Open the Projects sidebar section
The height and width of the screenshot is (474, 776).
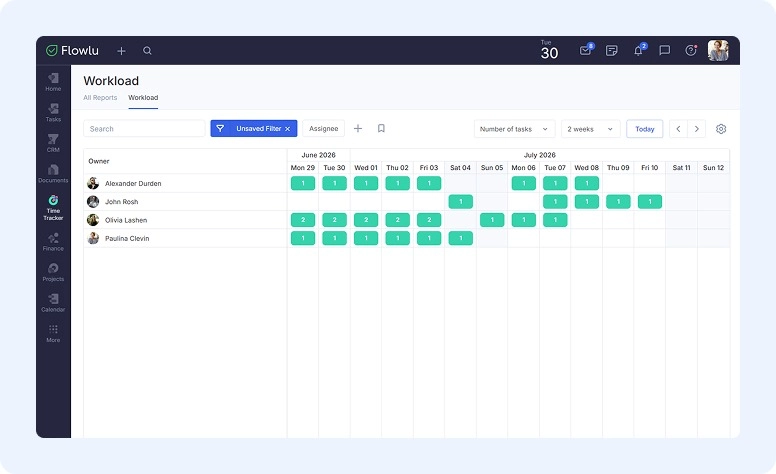53,273
